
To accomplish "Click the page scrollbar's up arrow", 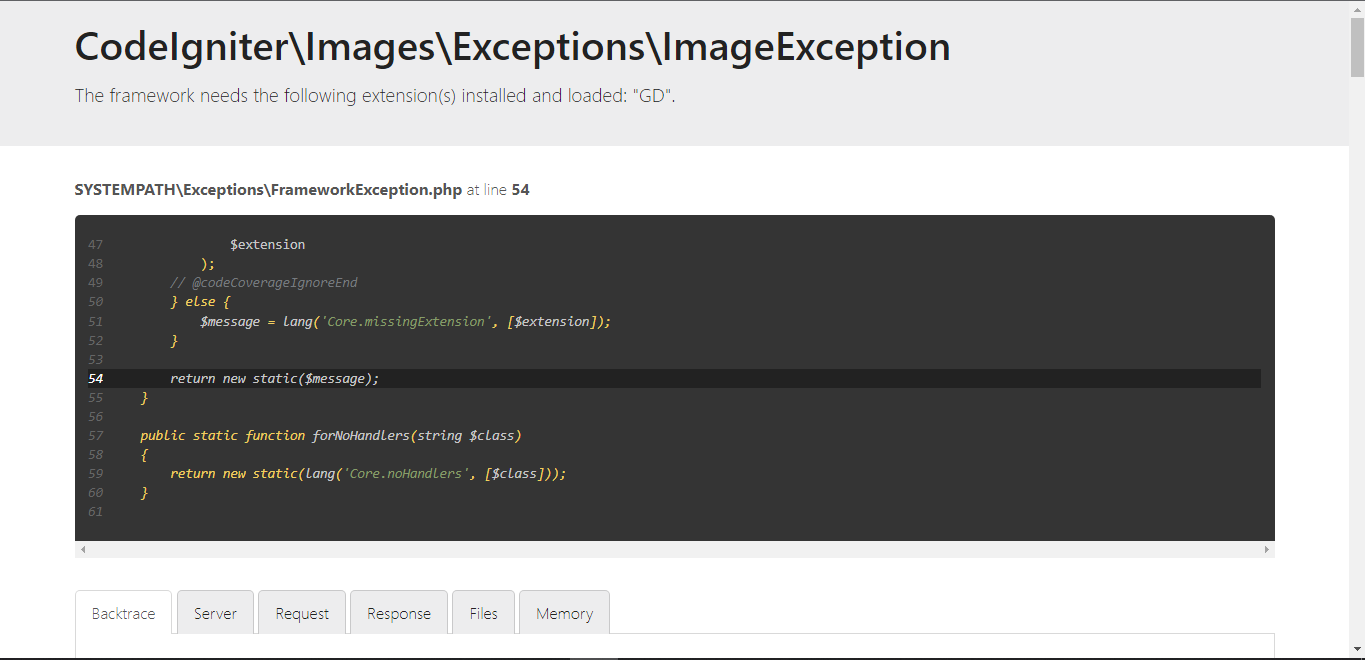I will pos(1357,8).
